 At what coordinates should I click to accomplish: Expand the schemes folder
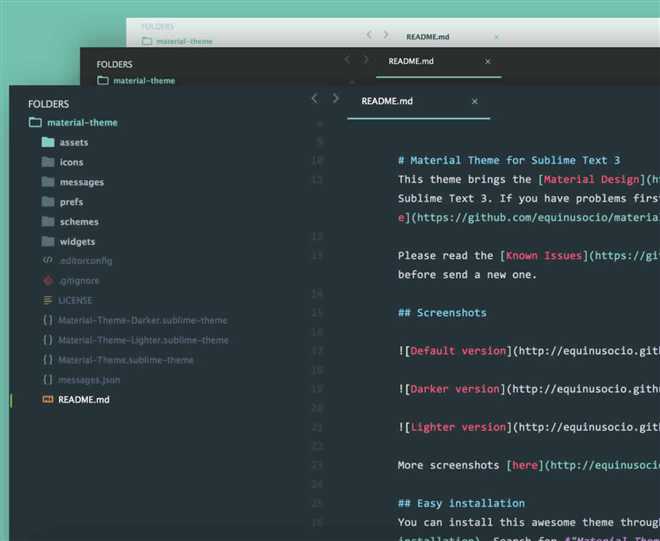tap(79, 221)
